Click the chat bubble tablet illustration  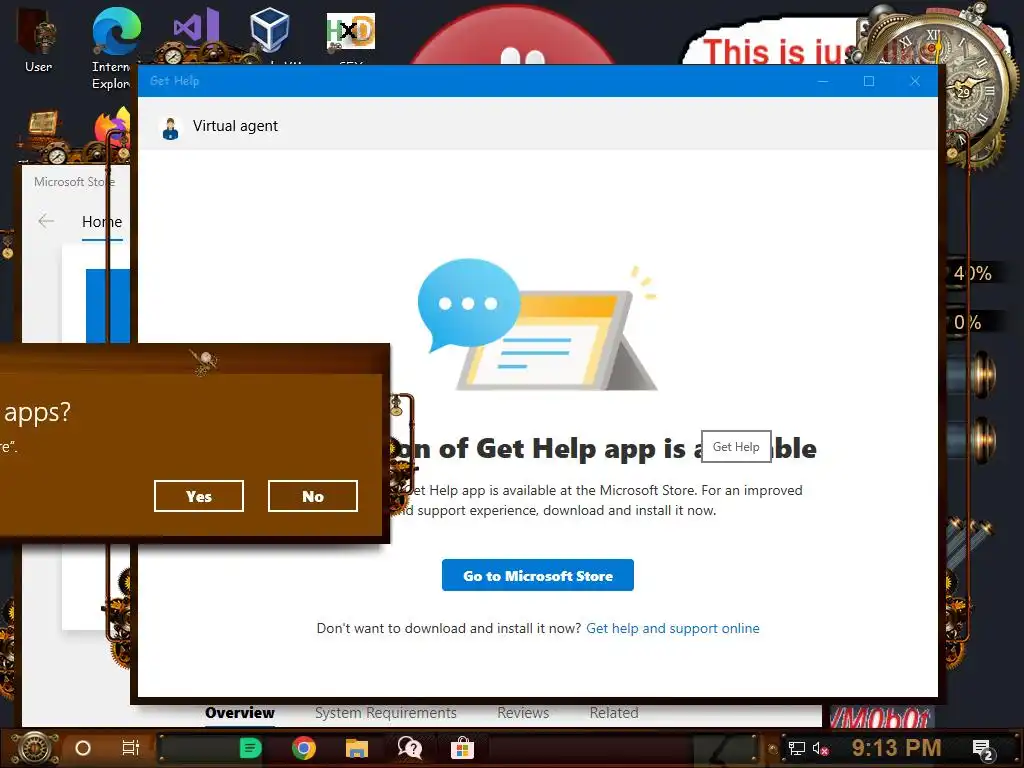537,325
